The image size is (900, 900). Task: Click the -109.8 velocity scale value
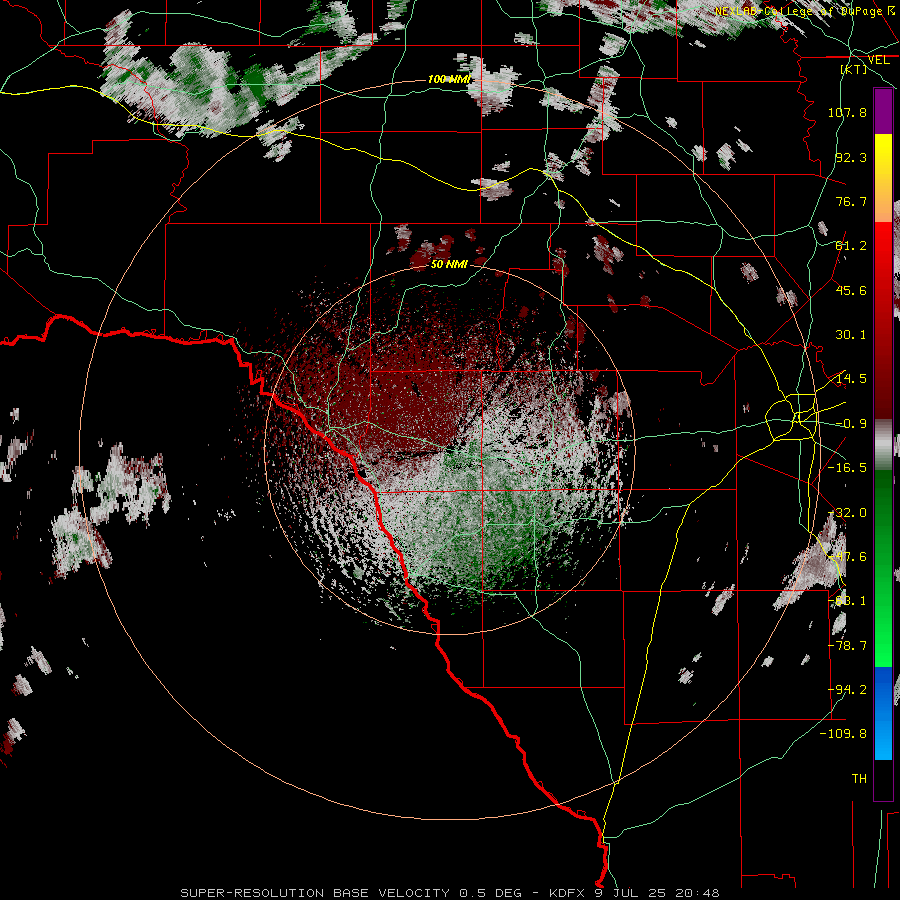pyautogui.click(x=843, y=734)
